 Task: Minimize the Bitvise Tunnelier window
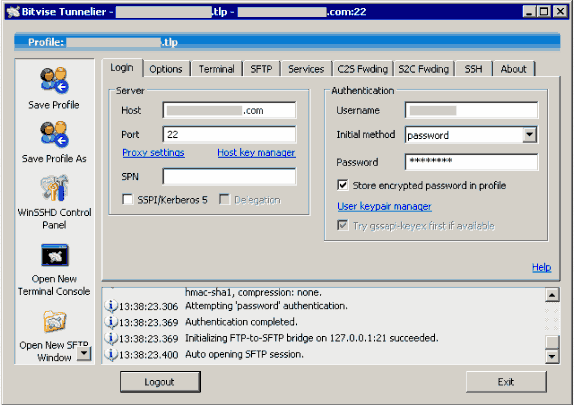(x=529, y=12)
